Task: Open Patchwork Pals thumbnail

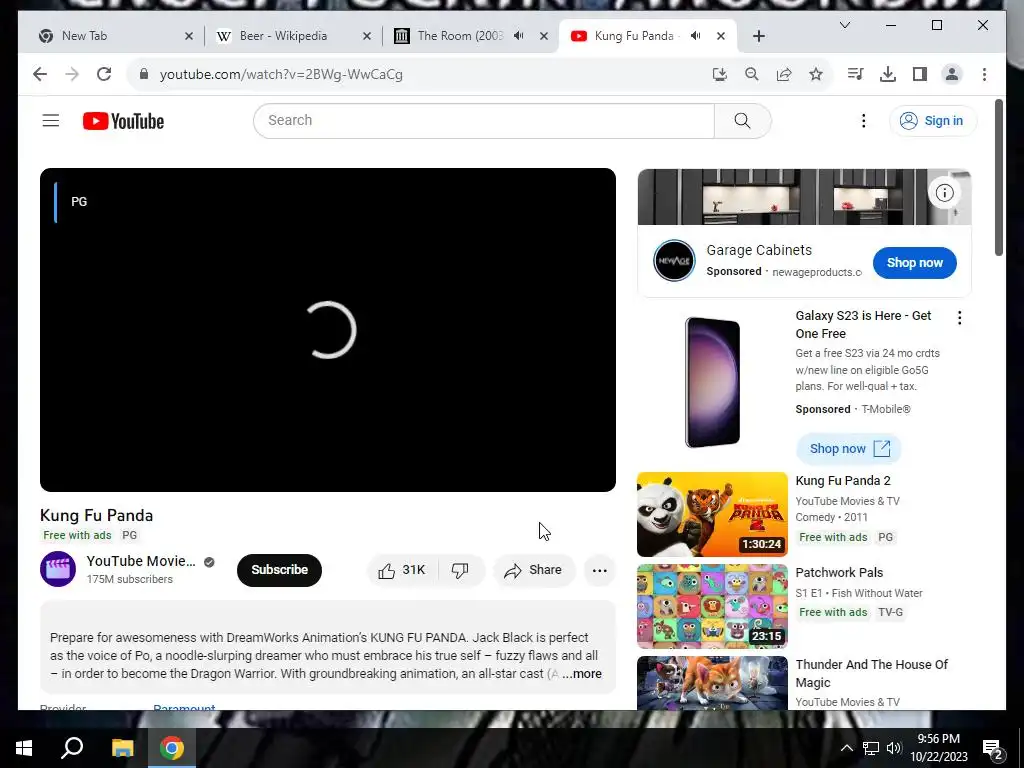Action: pos(712,607)
